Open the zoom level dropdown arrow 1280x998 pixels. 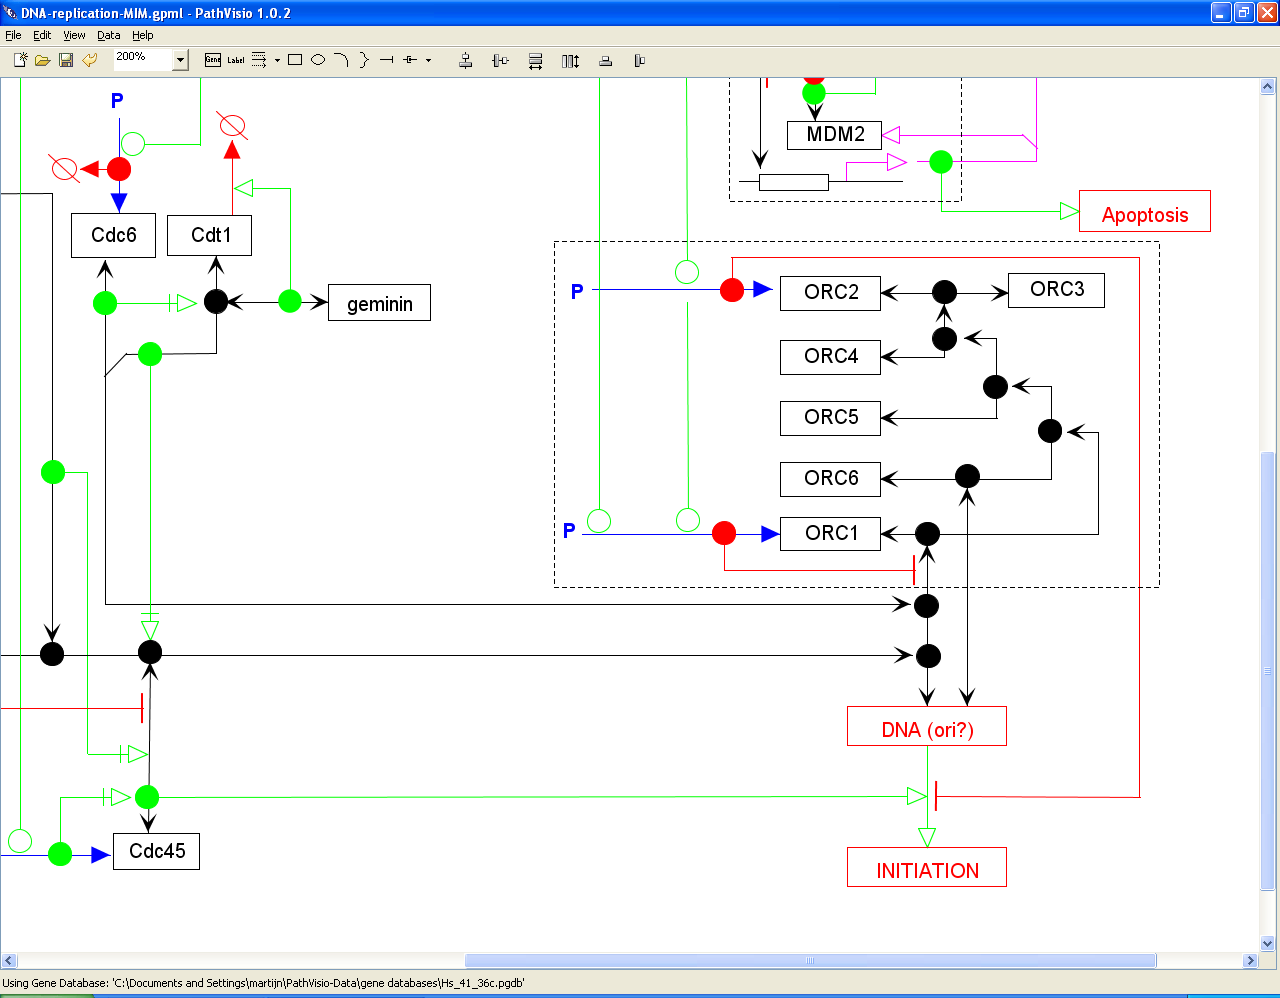click(x=181, y=60)
